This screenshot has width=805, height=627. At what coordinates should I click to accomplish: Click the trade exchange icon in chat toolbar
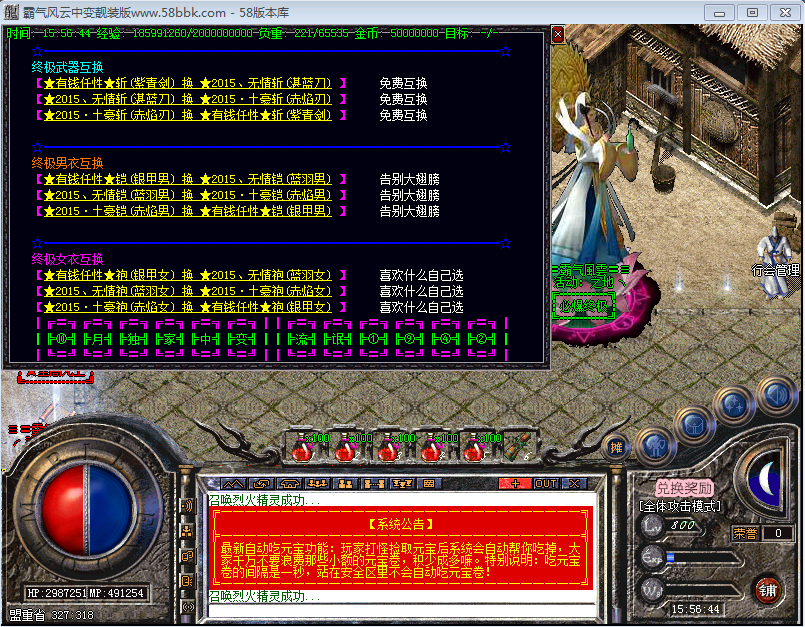click(x=261, y=483)
